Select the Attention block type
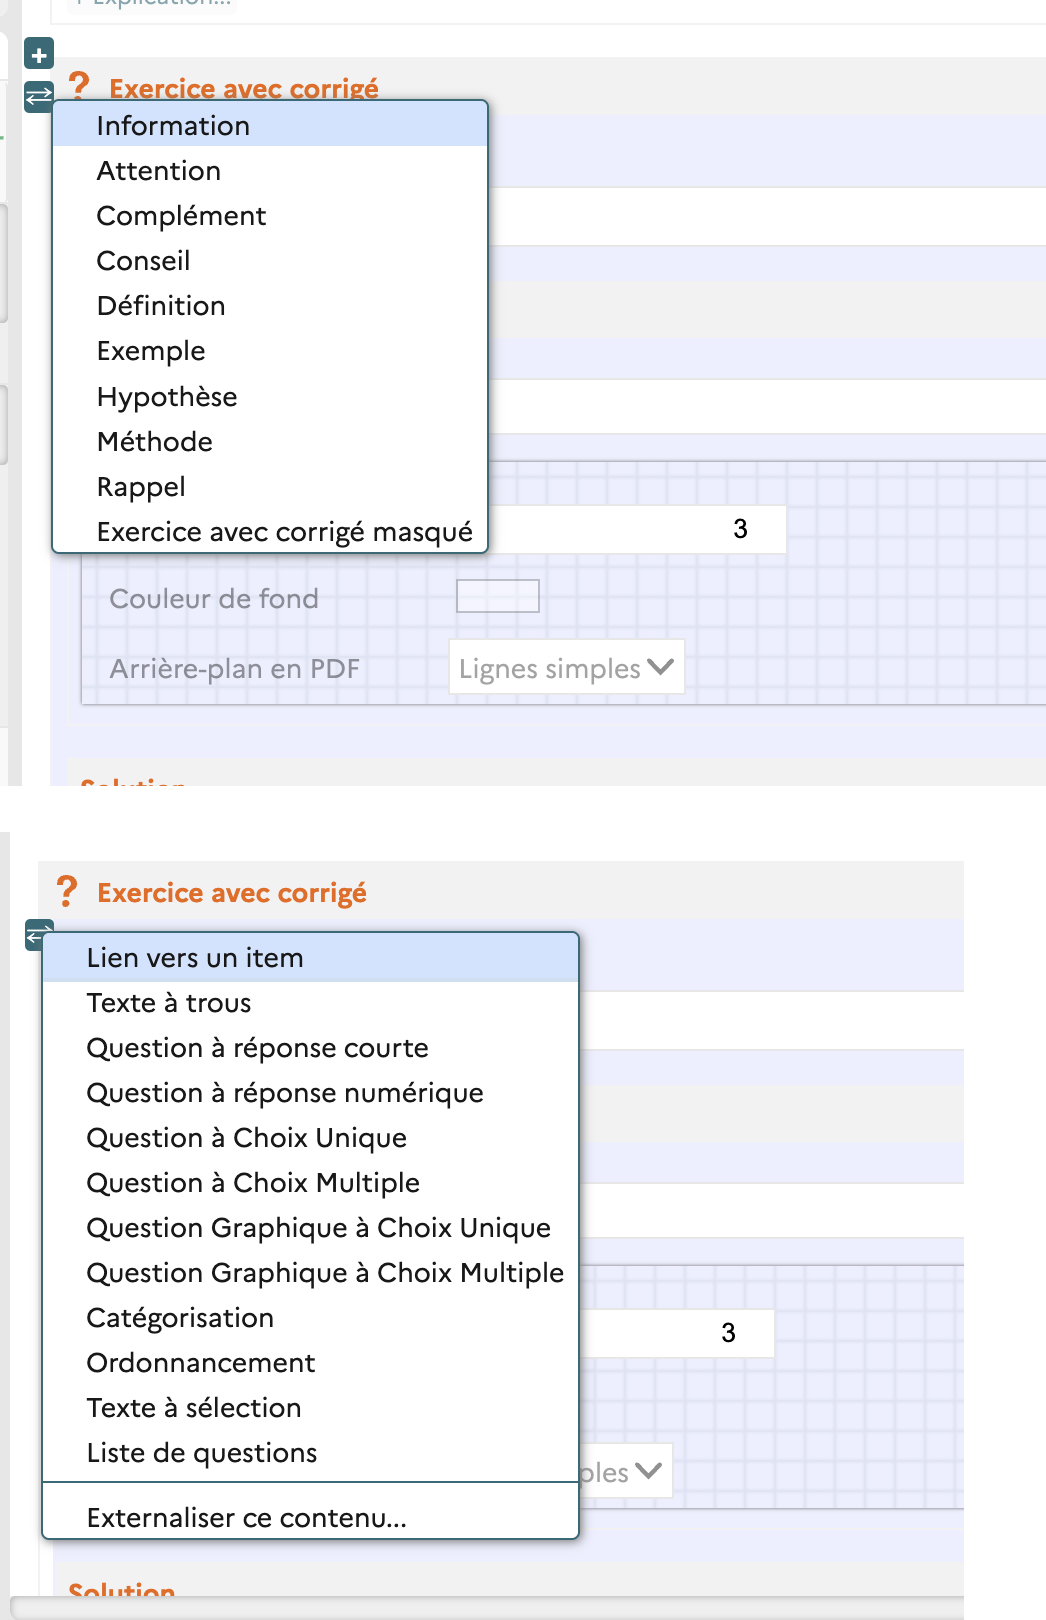 (159, 171)
